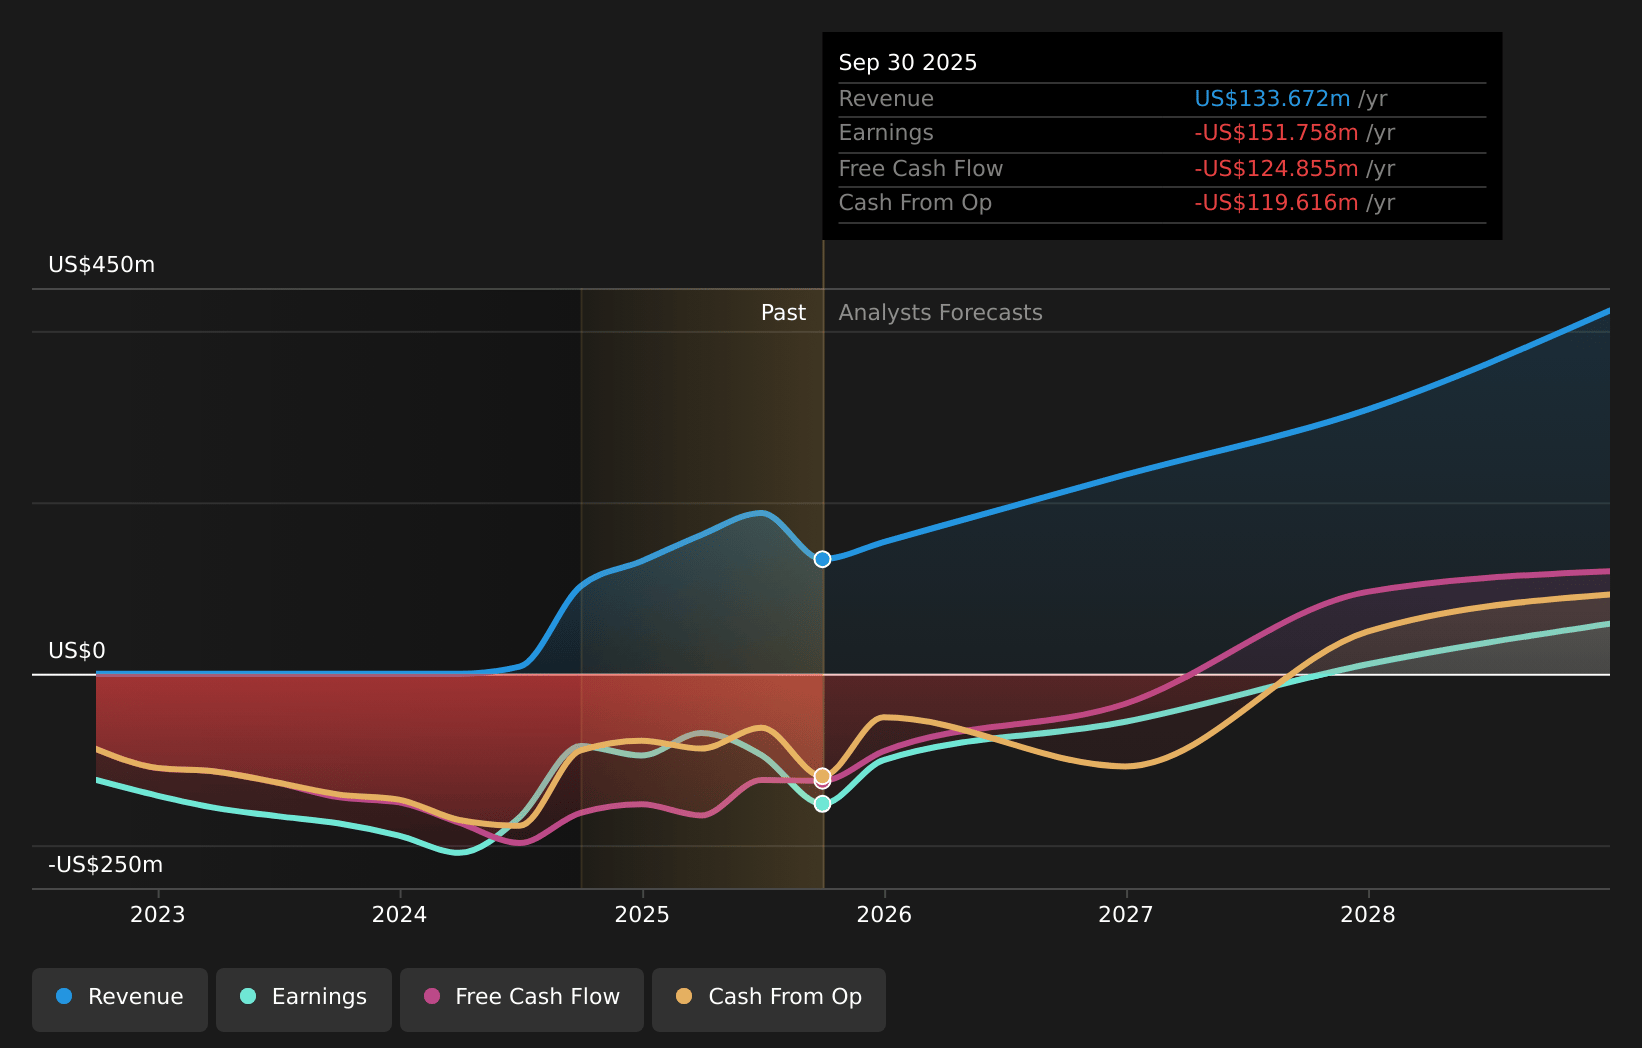Screen dimensions: 1642x1048
Task: Click the -US$250m y-axis label
Action: coord(106,865)
